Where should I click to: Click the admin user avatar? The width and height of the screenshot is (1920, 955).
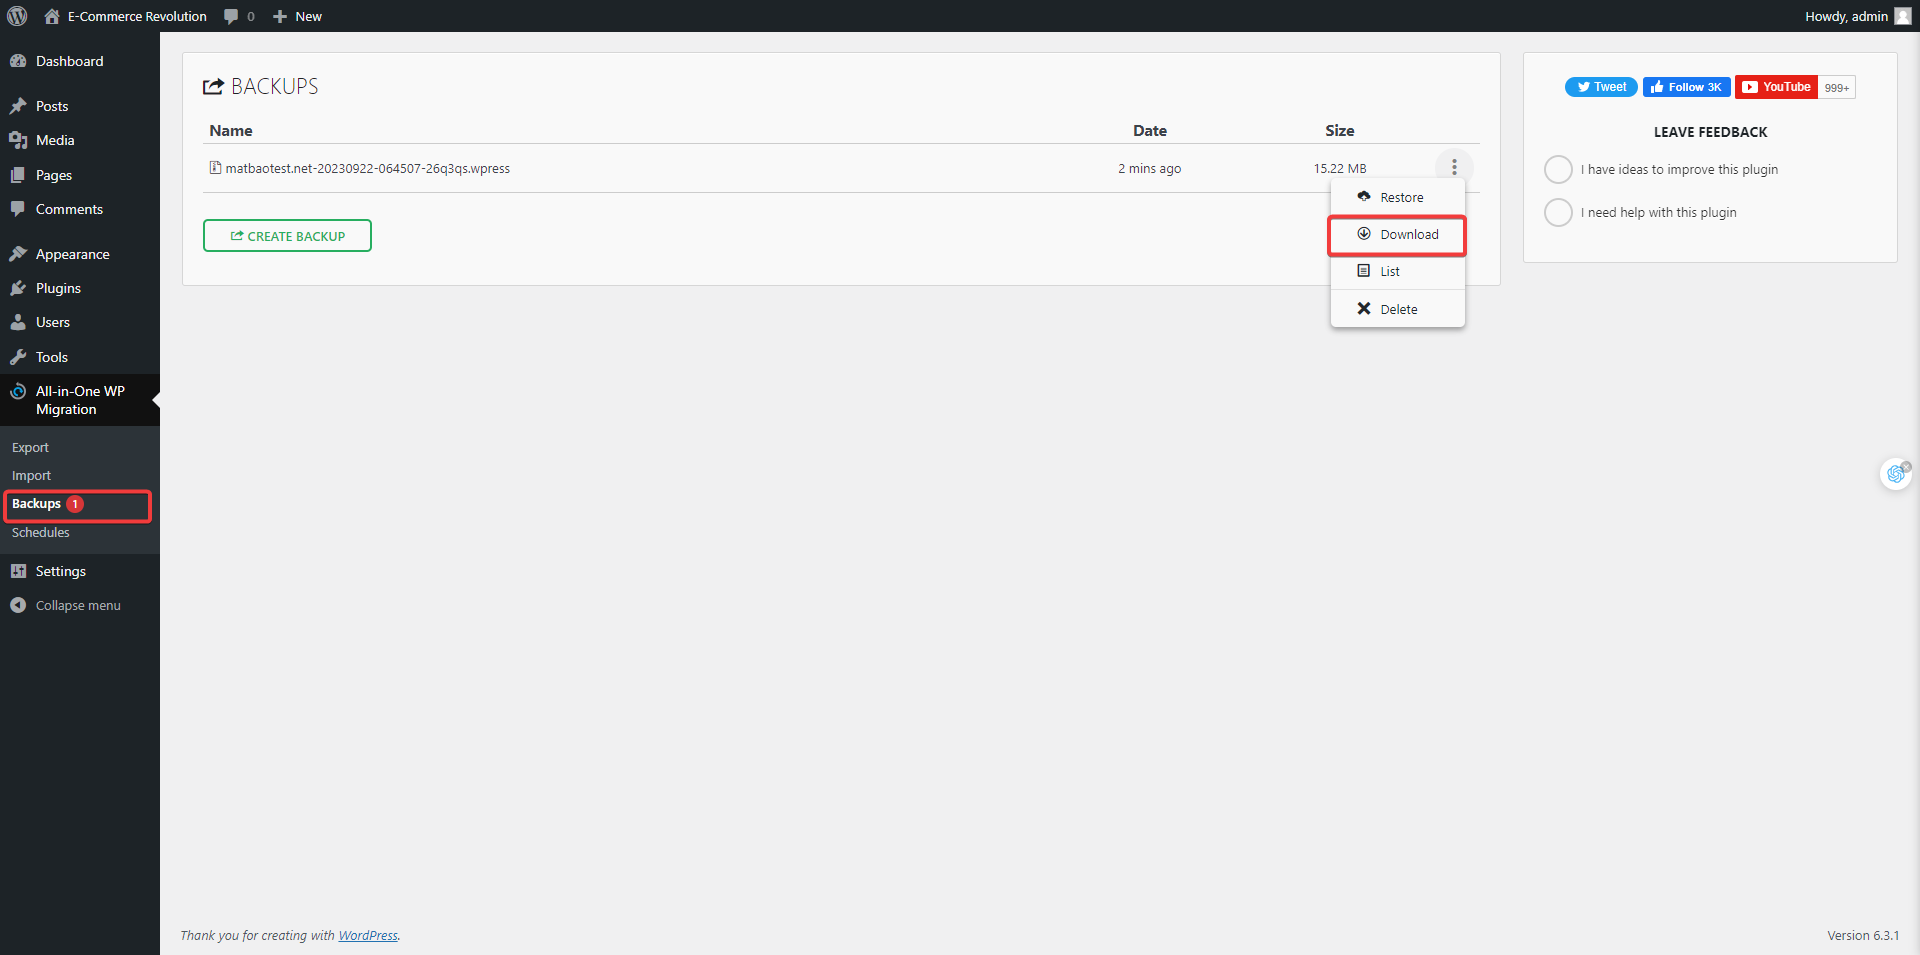point(1902,16)
